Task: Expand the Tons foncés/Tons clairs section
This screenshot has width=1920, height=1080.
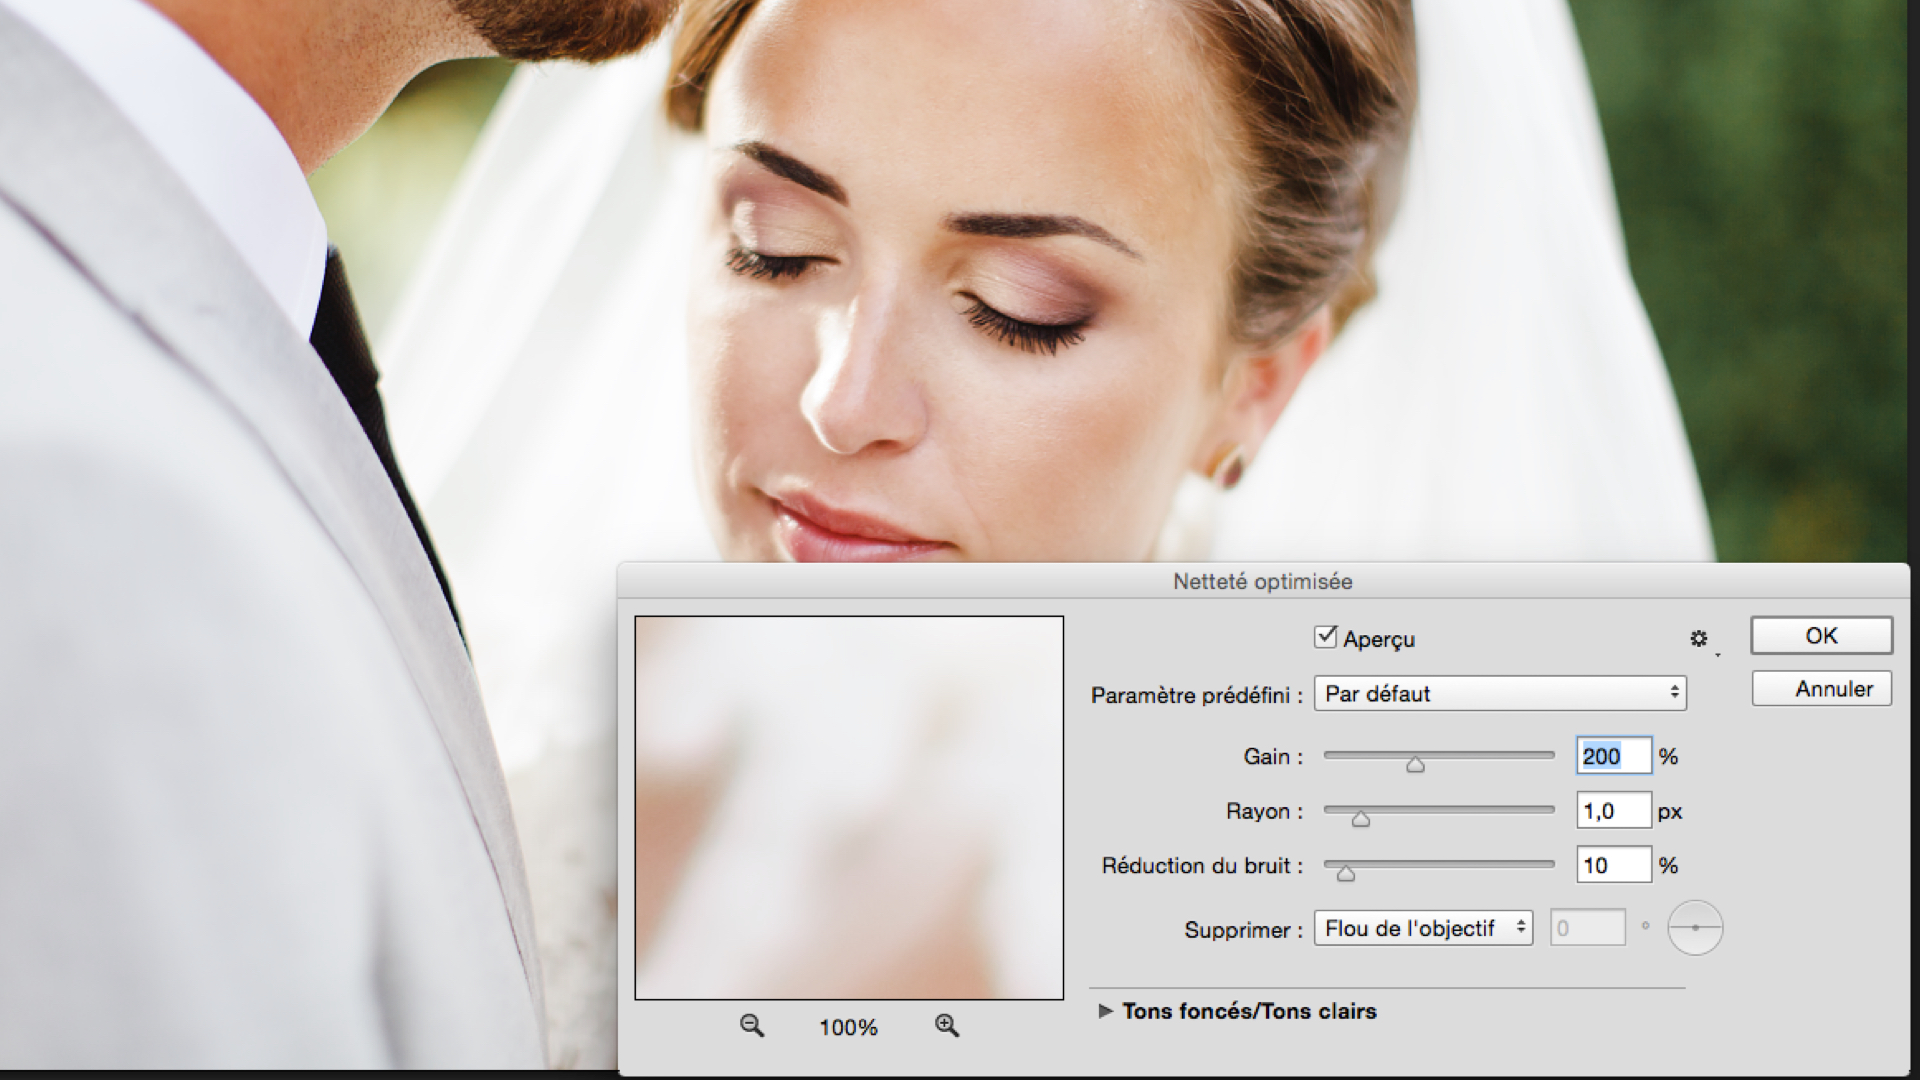Action: point(1105,1011)
